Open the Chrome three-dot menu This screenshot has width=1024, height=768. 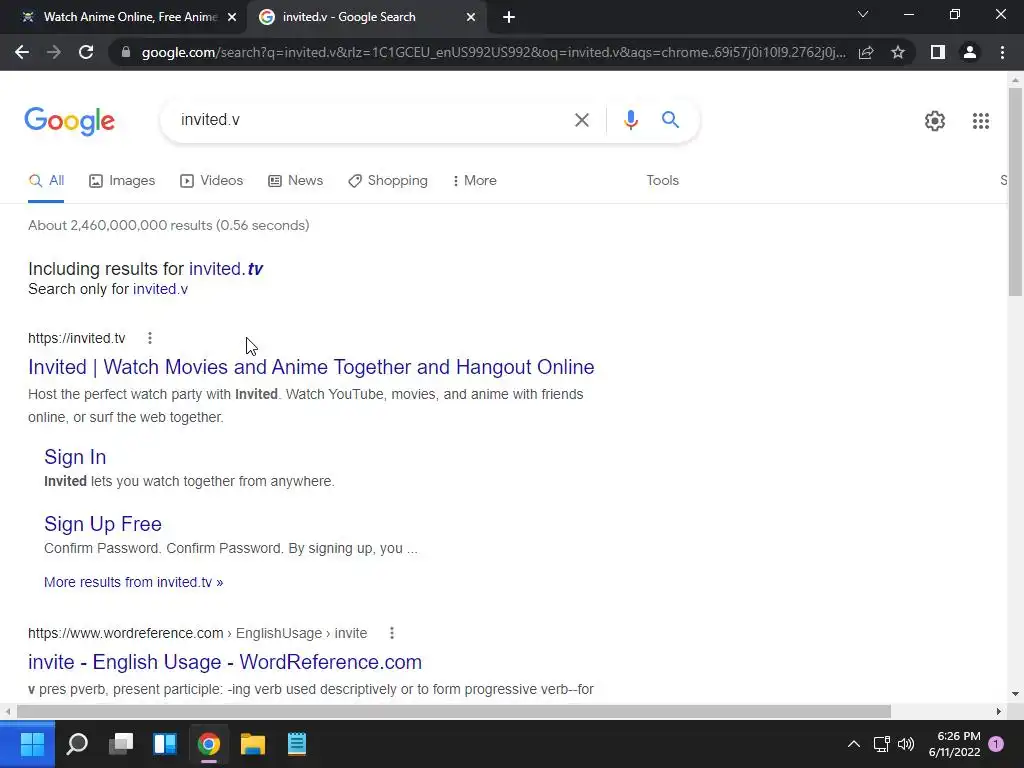[x=1002, y=52]
